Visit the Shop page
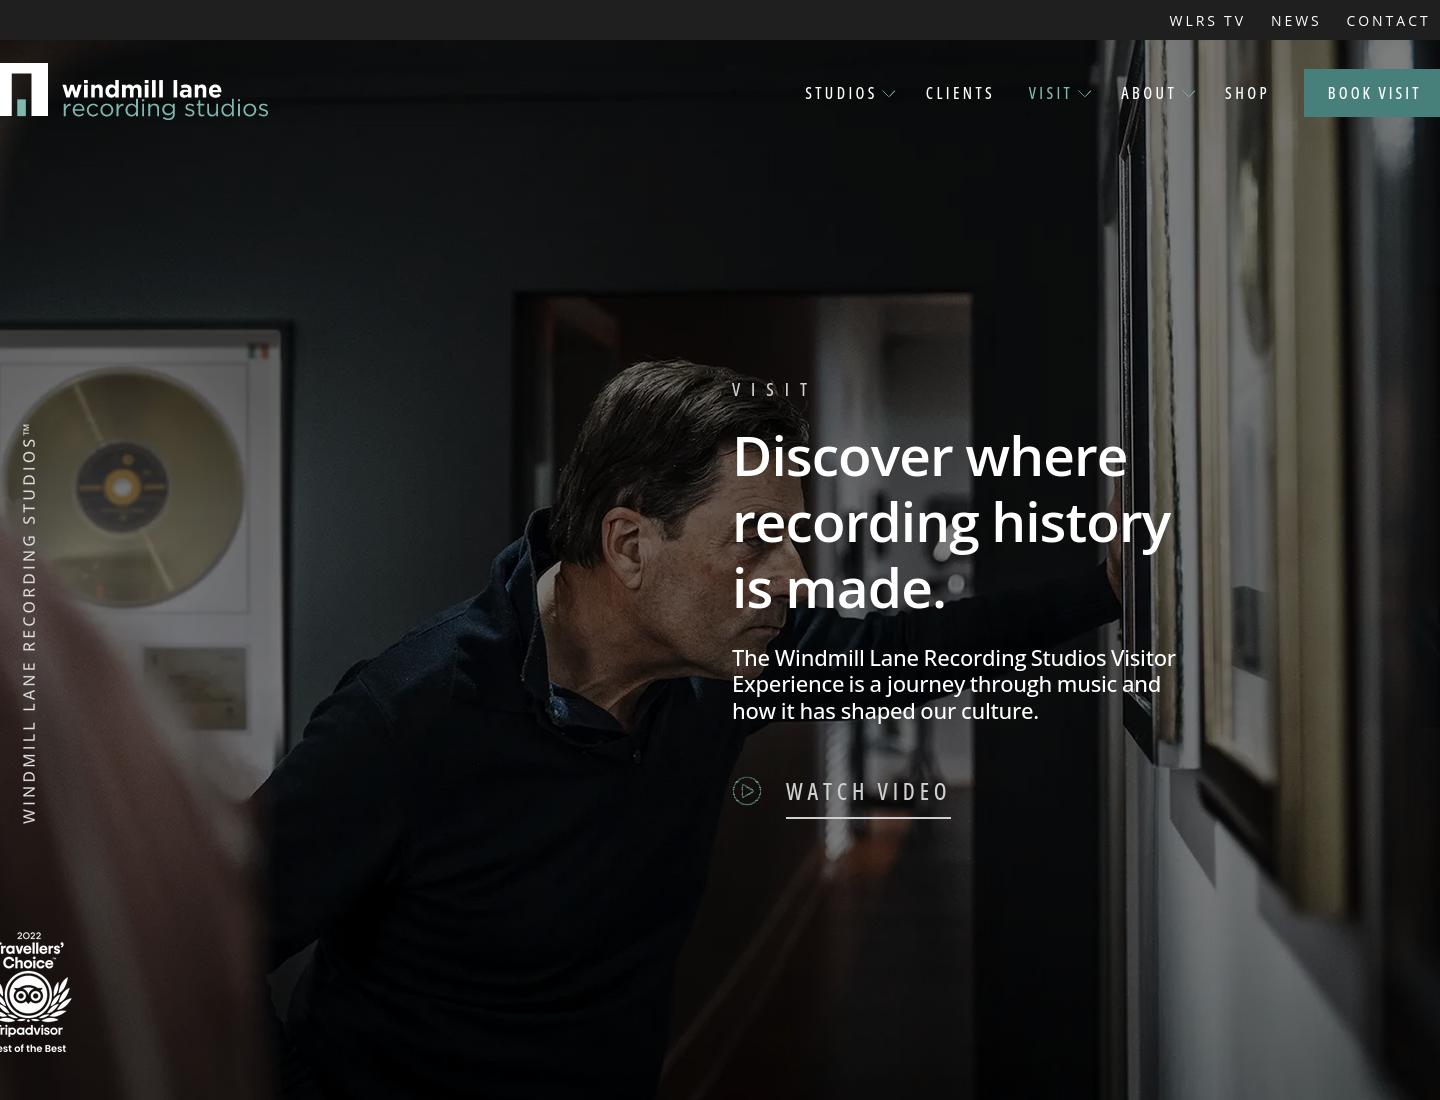1440x1100 pixels. click(x=1247, y=93)
